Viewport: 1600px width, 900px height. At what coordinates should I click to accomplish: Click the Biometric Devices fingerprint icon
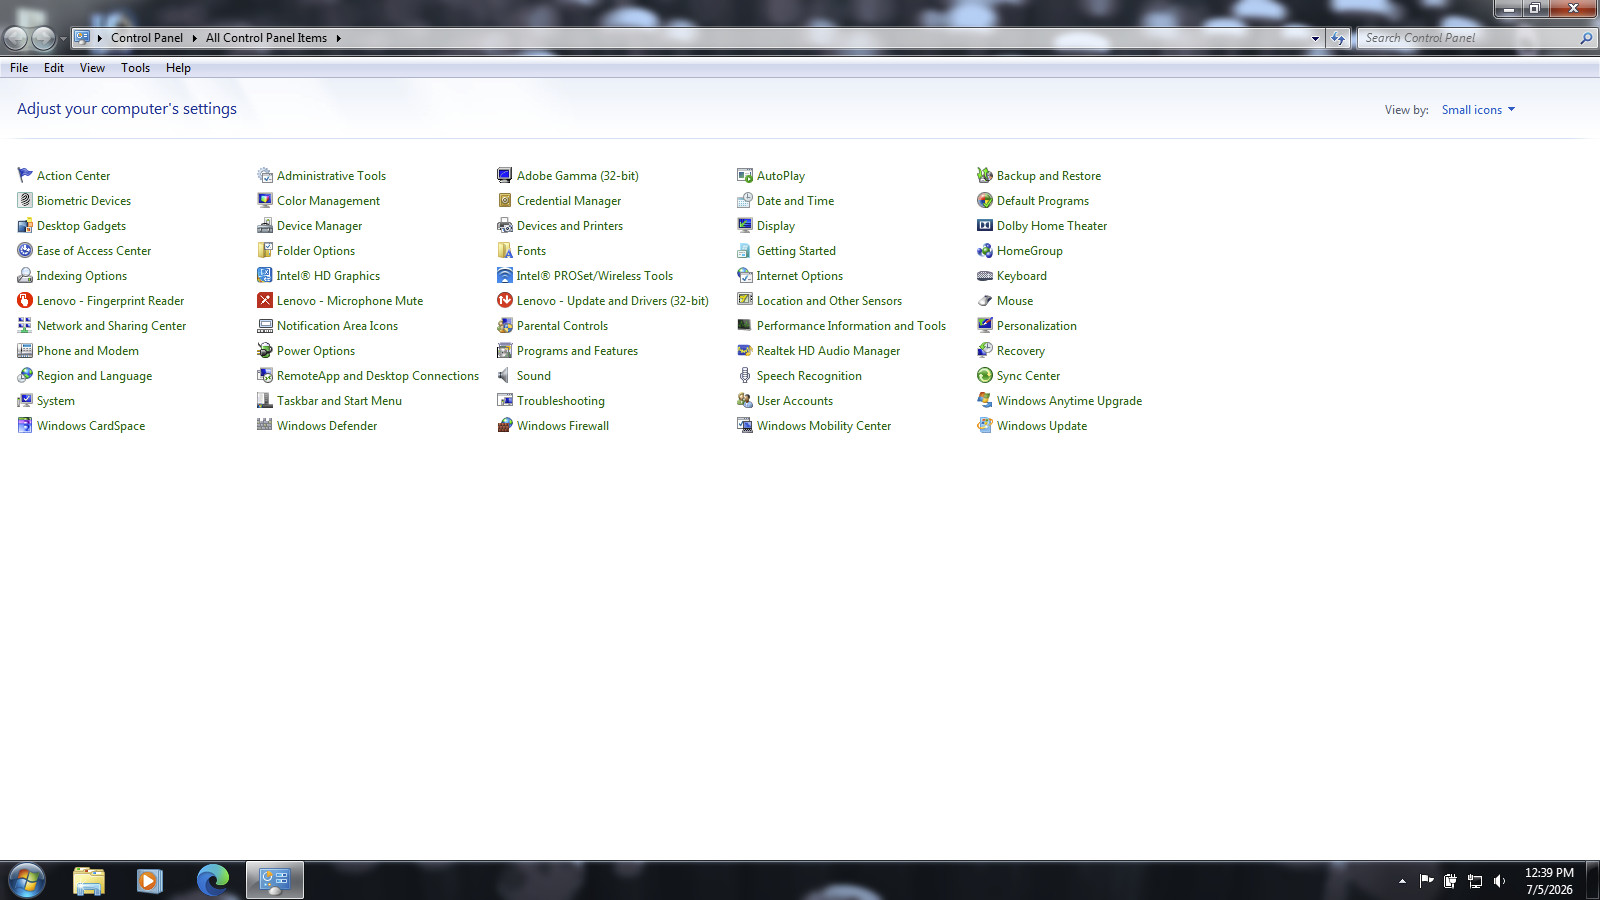click(25, 200)
